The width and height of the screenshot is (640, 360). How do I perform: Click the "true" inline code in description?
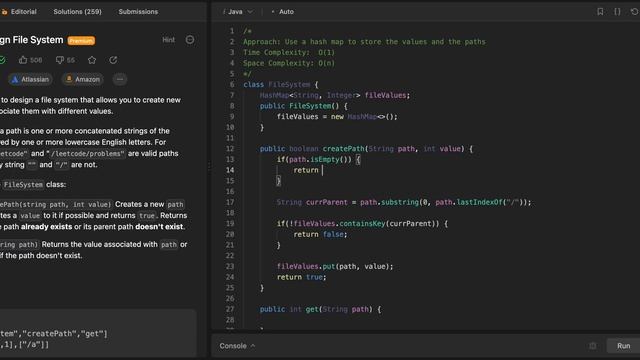coord(147,216)
